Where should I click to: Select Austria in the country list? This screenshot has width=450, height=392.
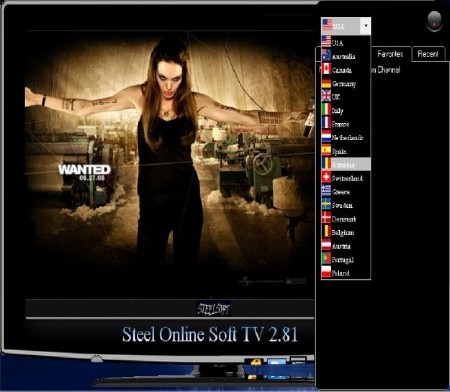pyautogui.click(x=346, y=246)
